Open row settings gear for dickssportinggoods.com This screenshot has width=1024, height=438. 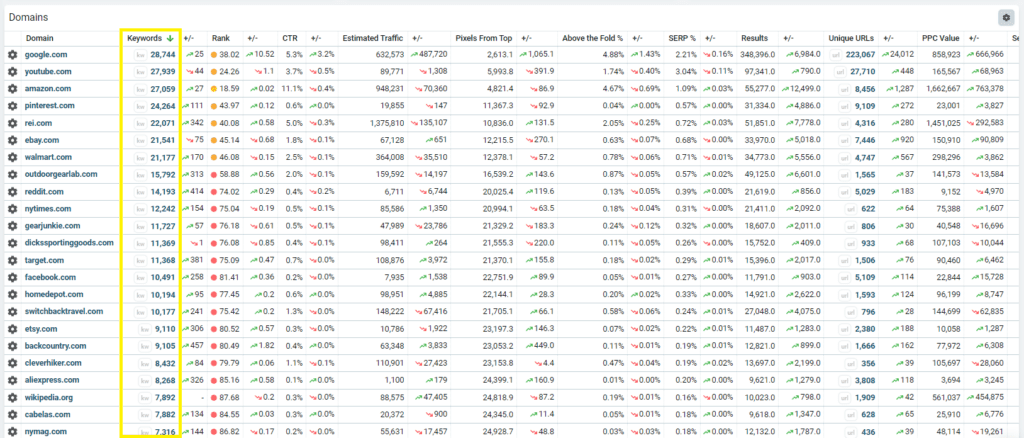[12, 243]
